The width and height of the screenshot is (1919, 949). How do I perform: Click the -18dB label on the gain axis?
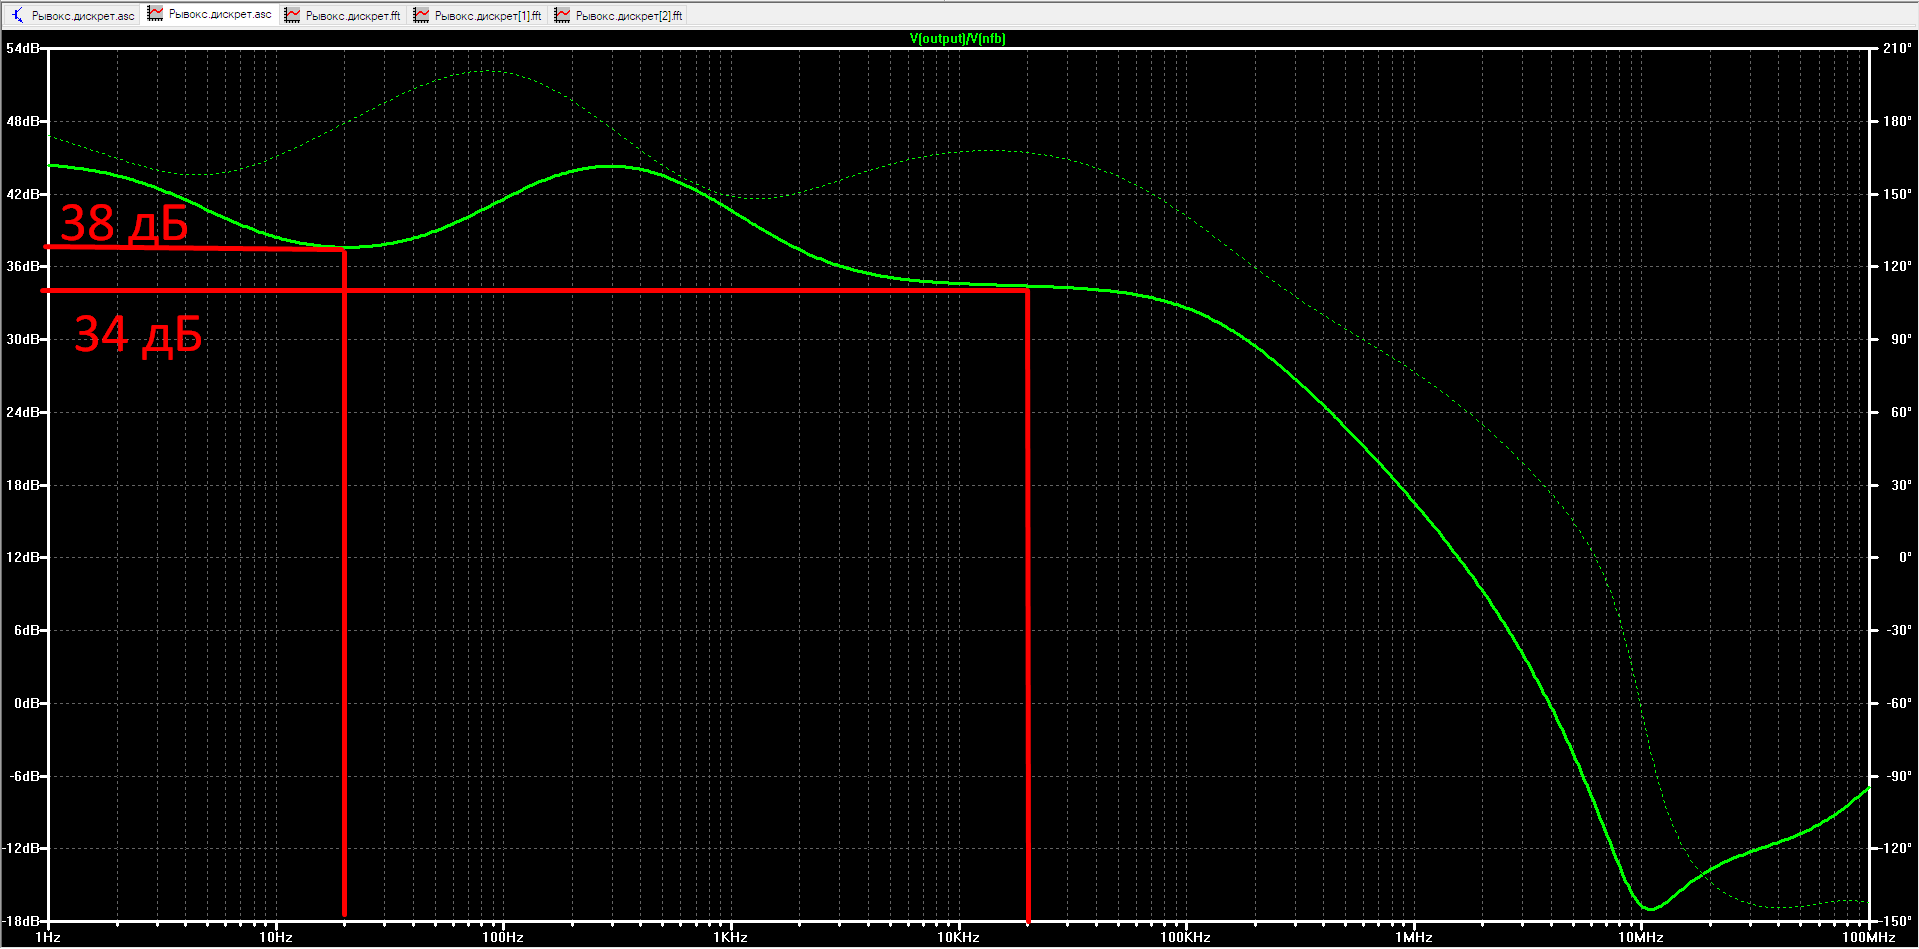coord(22,921)
